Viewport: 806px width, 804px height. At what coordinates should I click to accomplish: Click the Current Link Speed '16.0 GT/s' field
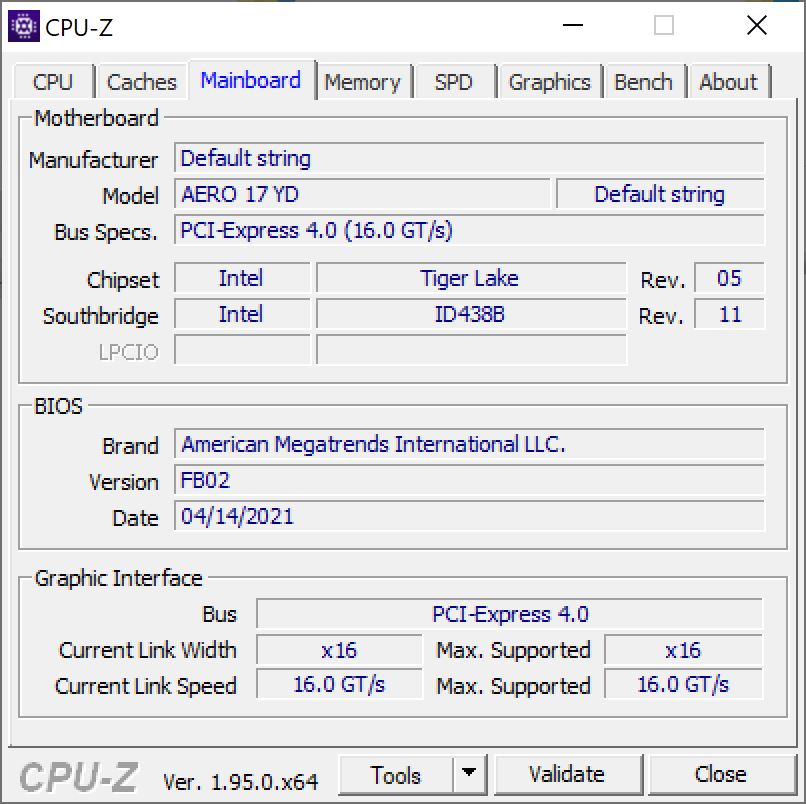tap(339, 685)
